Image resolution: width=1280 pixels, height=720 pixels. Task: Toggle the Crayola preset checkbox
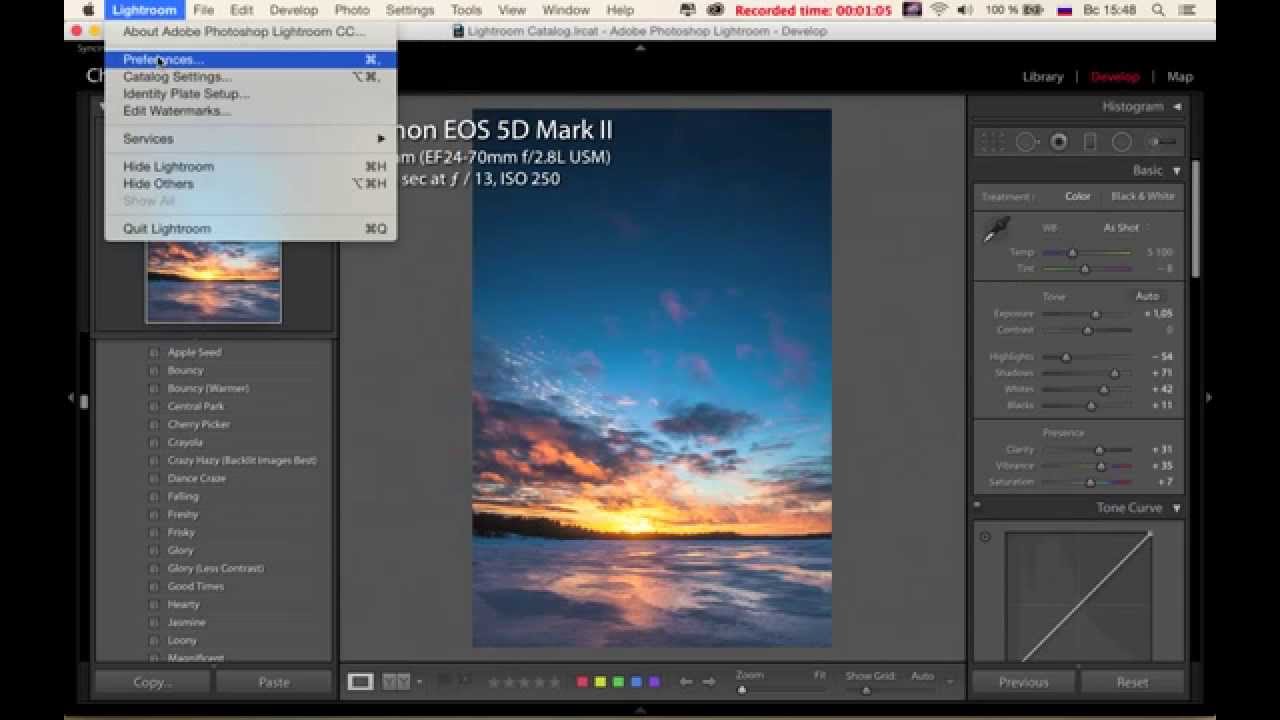154,442
